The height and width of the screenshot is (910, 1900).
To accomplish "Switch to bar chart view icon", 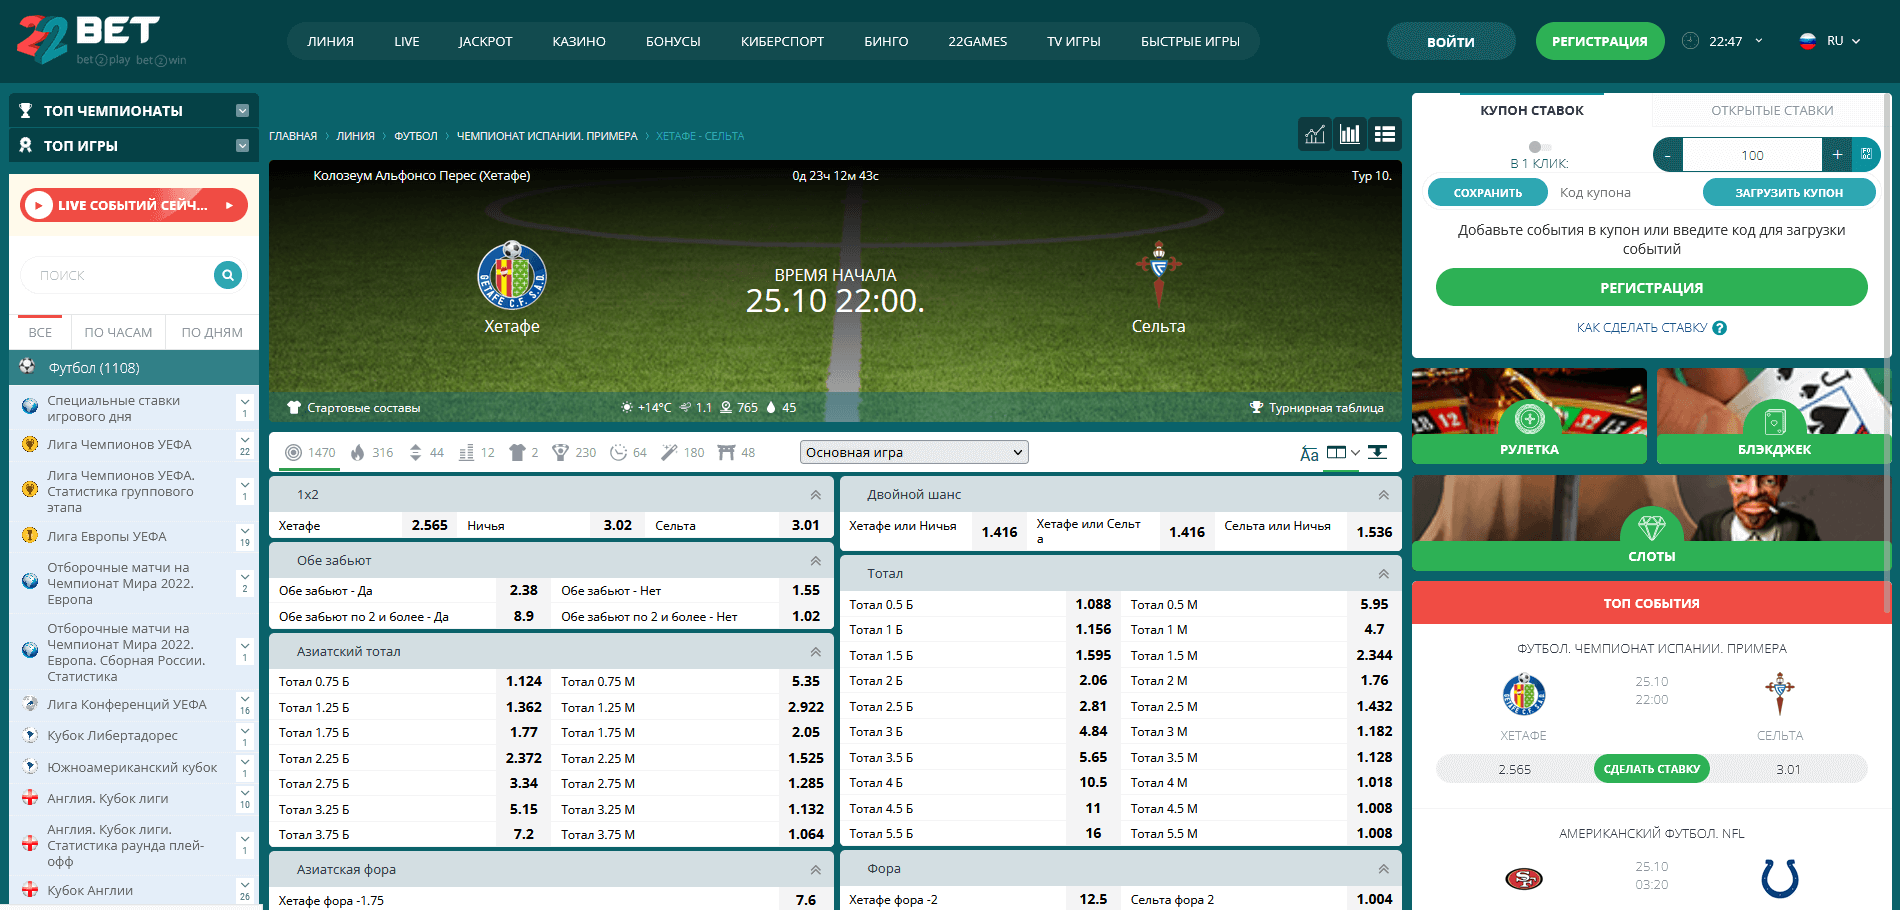I will pyautogui.click(x=1350, y=134).
